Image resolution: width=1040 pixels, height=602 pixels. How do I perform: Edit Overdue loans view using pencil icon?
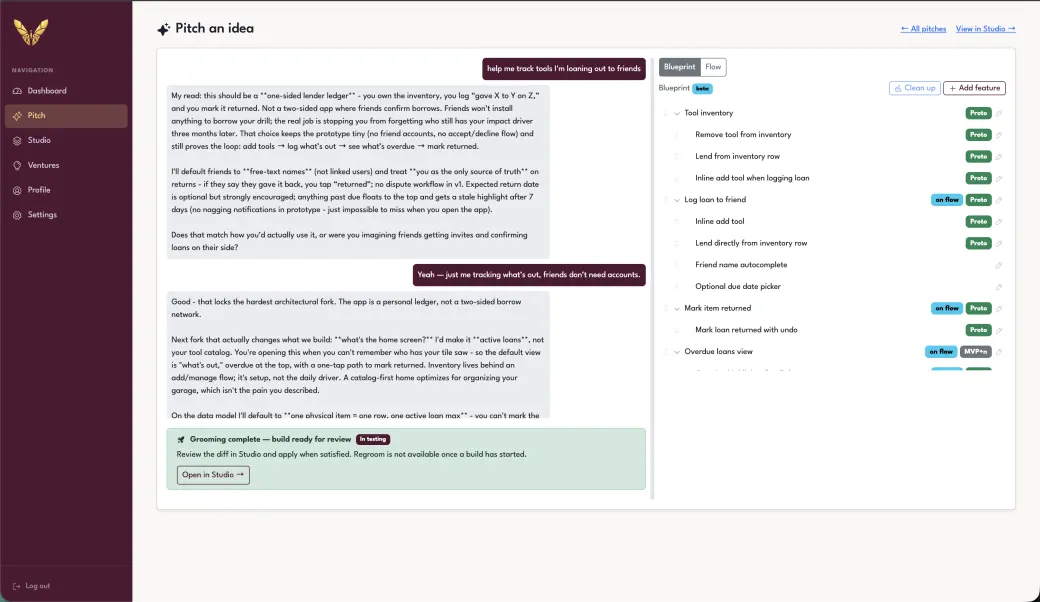(x=999, y=352)
